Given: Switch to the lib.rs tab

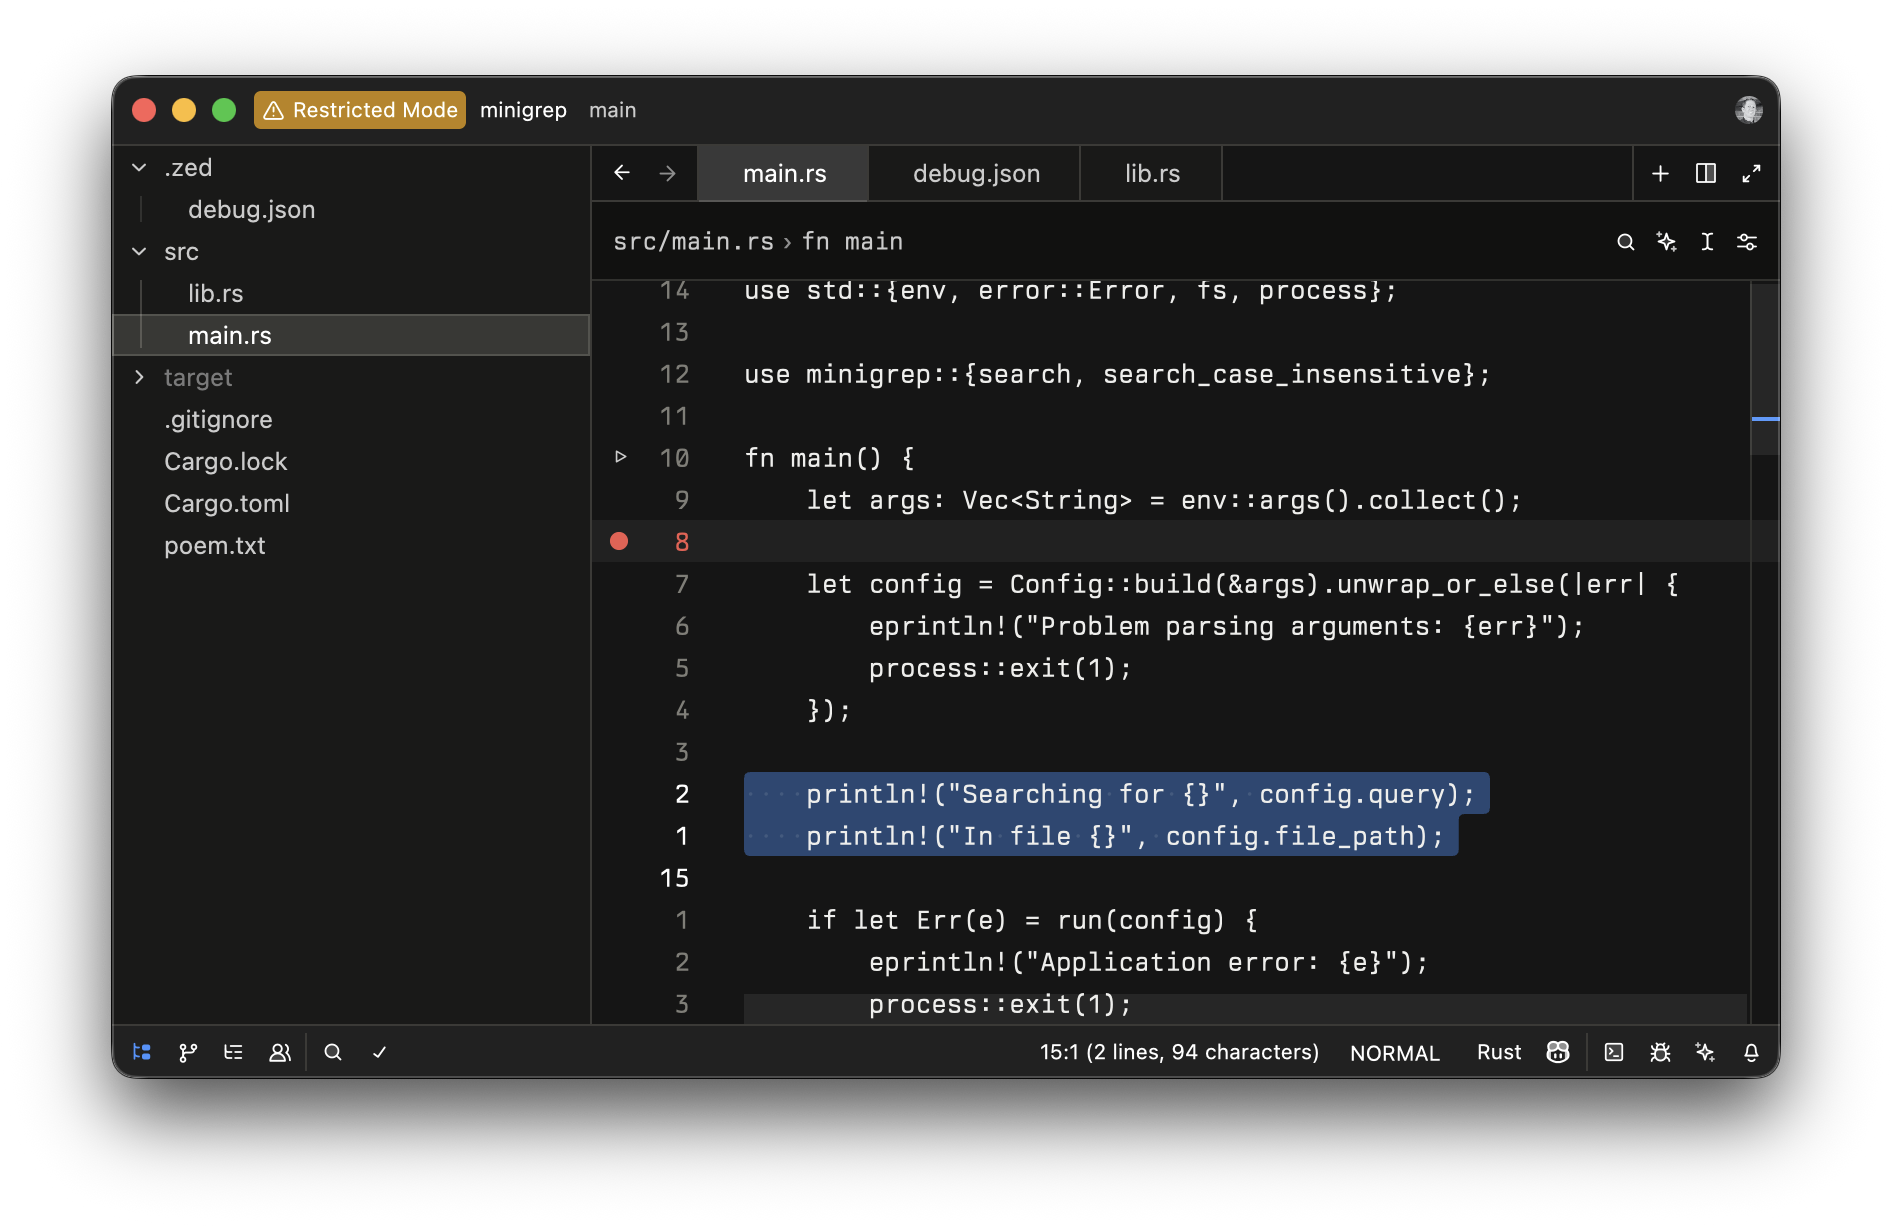Looking at the screenshot, I should coord(1152,173).
